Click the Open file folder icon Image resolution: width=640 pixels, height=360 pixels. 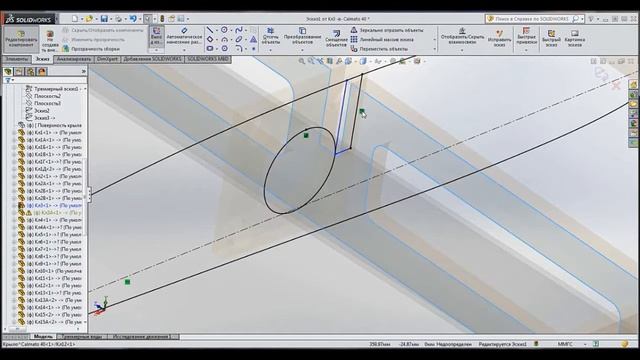[x=89, y=19]
